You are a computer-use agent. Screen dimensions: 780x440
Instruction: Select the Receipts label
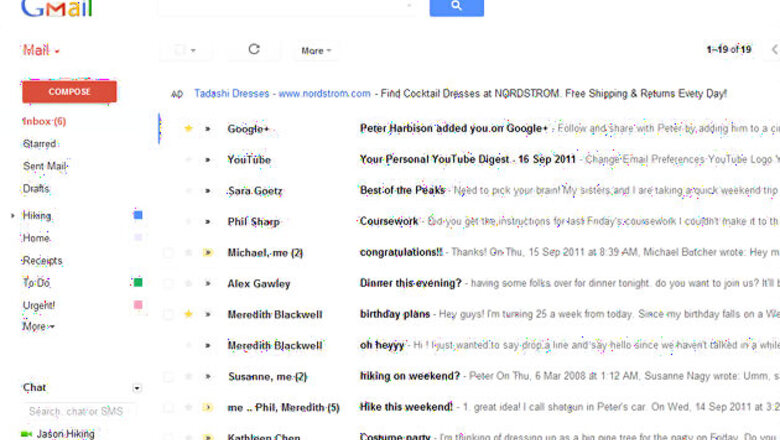click(x=42, y=261)
